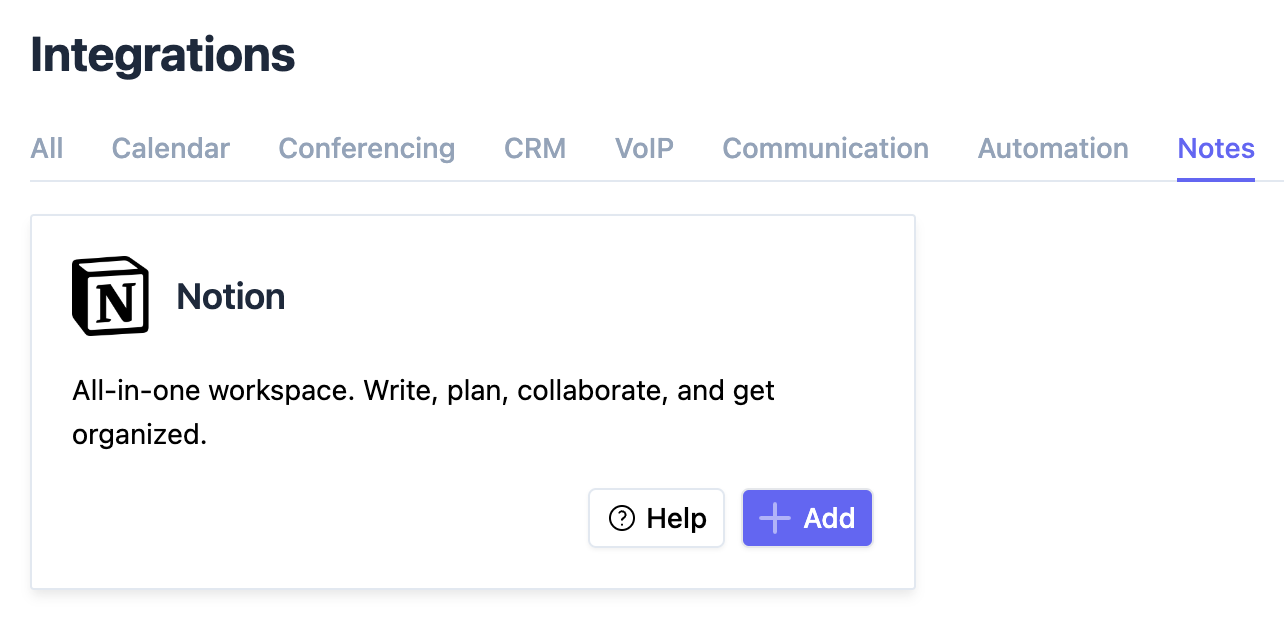Select the Conferencing tab
This screenshot has height=626, width=1284.
pyautogui.click(x=367, y=149)
